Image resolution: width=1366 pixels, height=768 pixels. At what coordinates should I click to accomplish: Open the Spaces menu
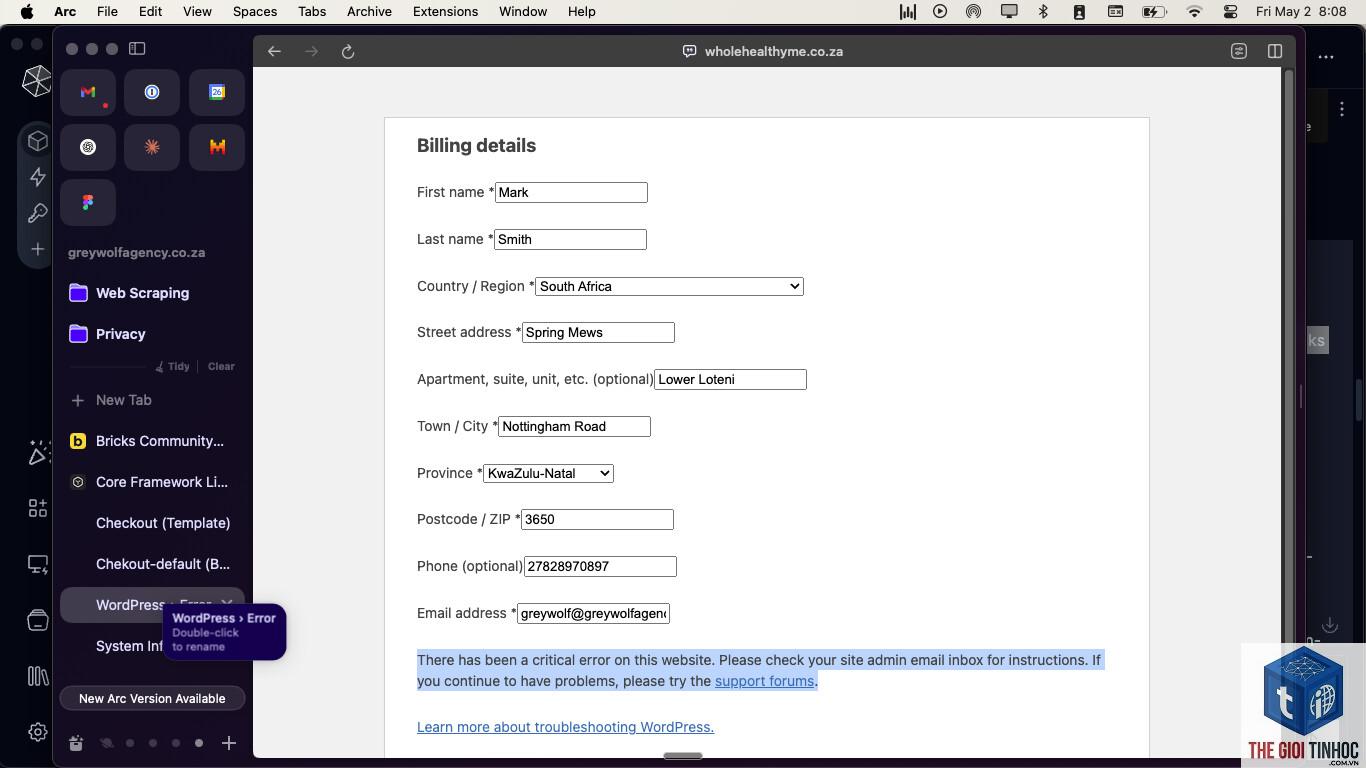click(x=255, y=11)
